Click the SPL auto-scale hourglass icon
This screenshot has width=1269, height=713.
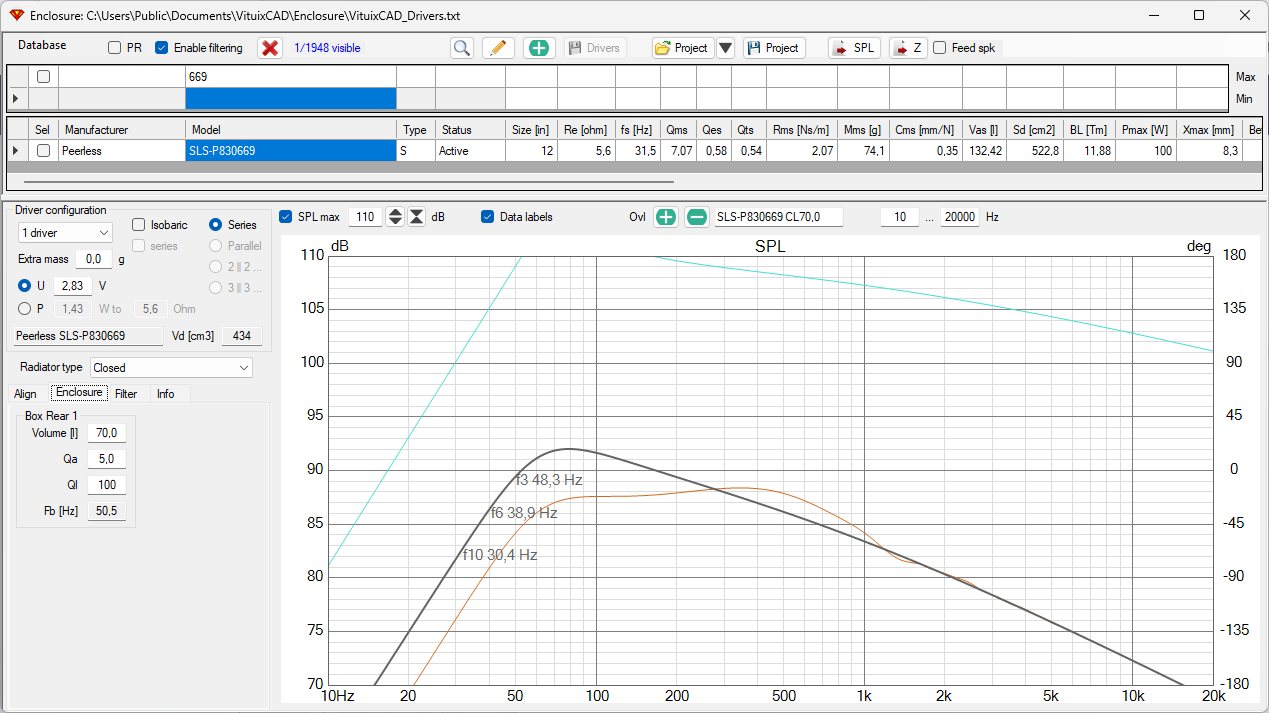point(416,217)
